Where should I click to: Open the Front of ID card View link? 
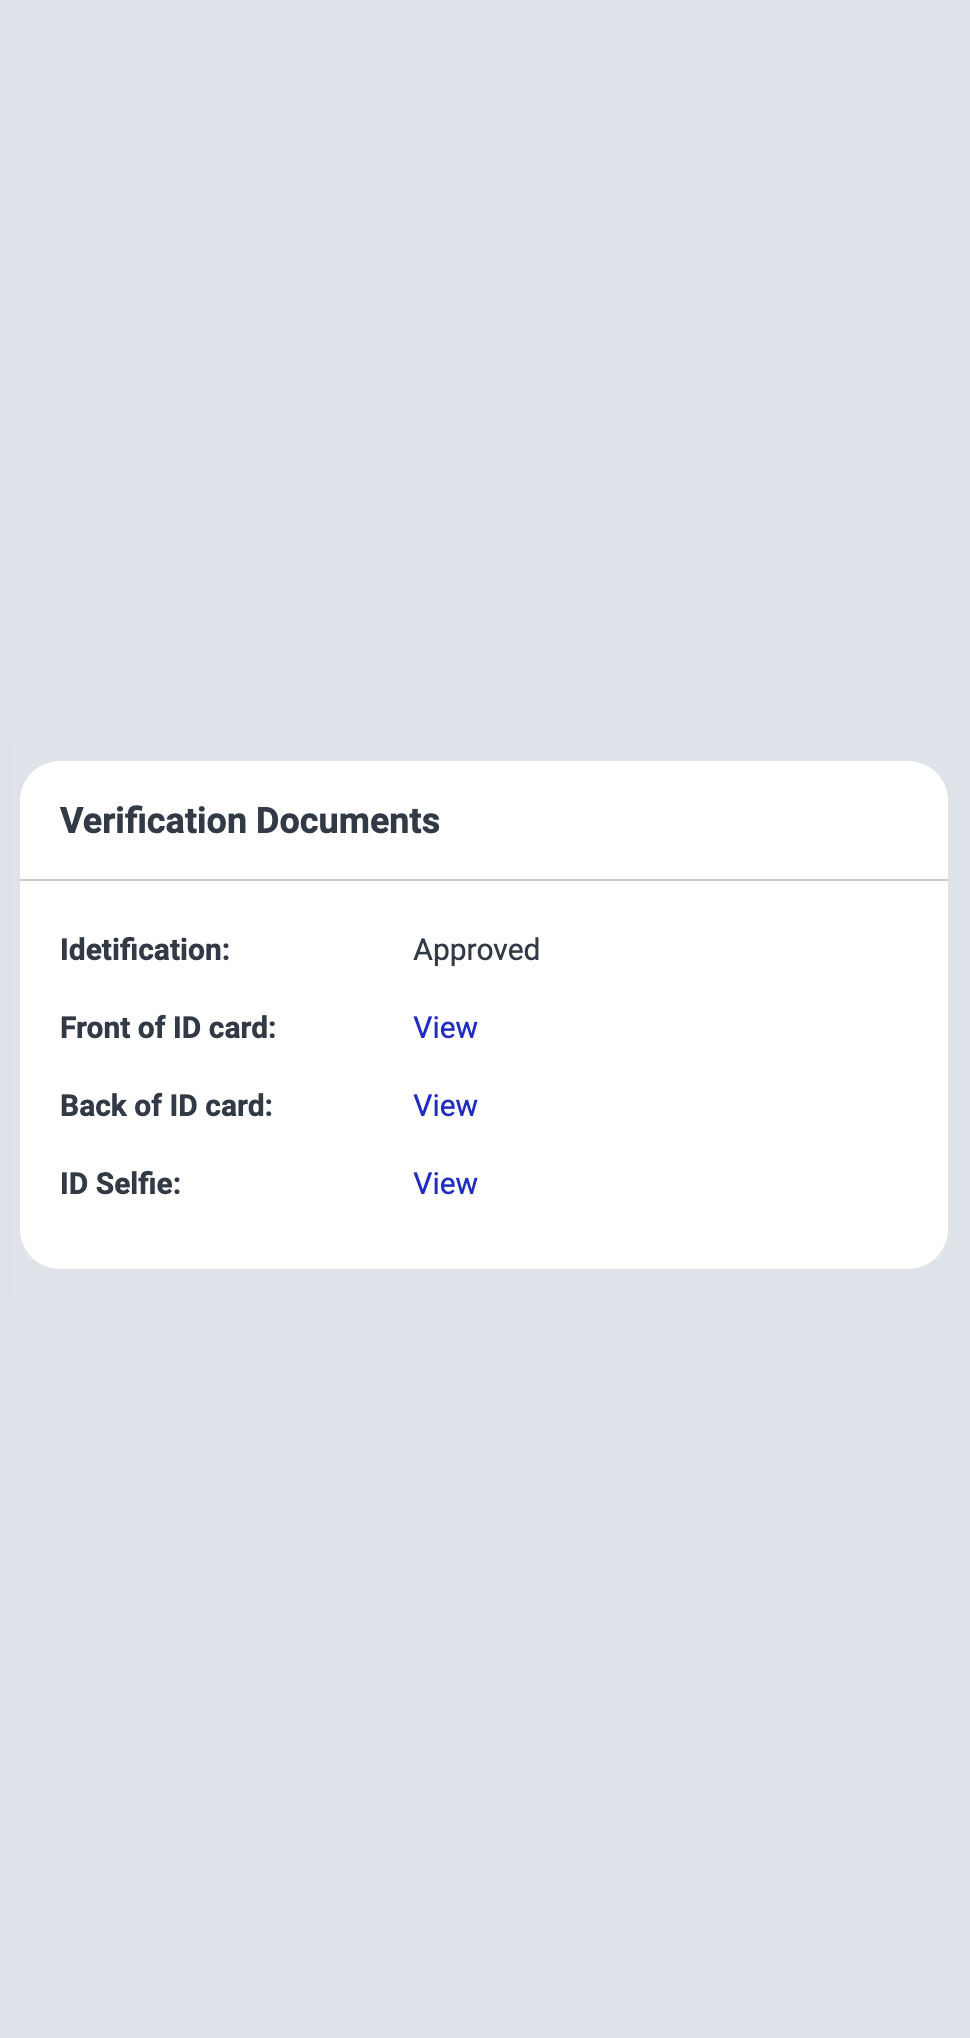coord(445,1028)
